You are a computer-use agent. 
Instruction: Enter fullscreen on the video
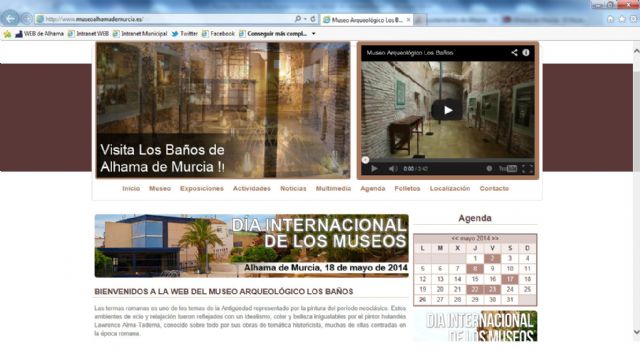click(x=528, y=169)
